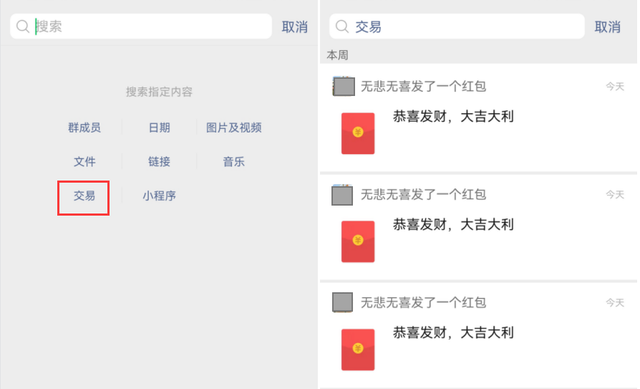Viewport: 640px width, 389px height.
Task: Click the magnifier icon in left search bar
Action: point(23,27)
